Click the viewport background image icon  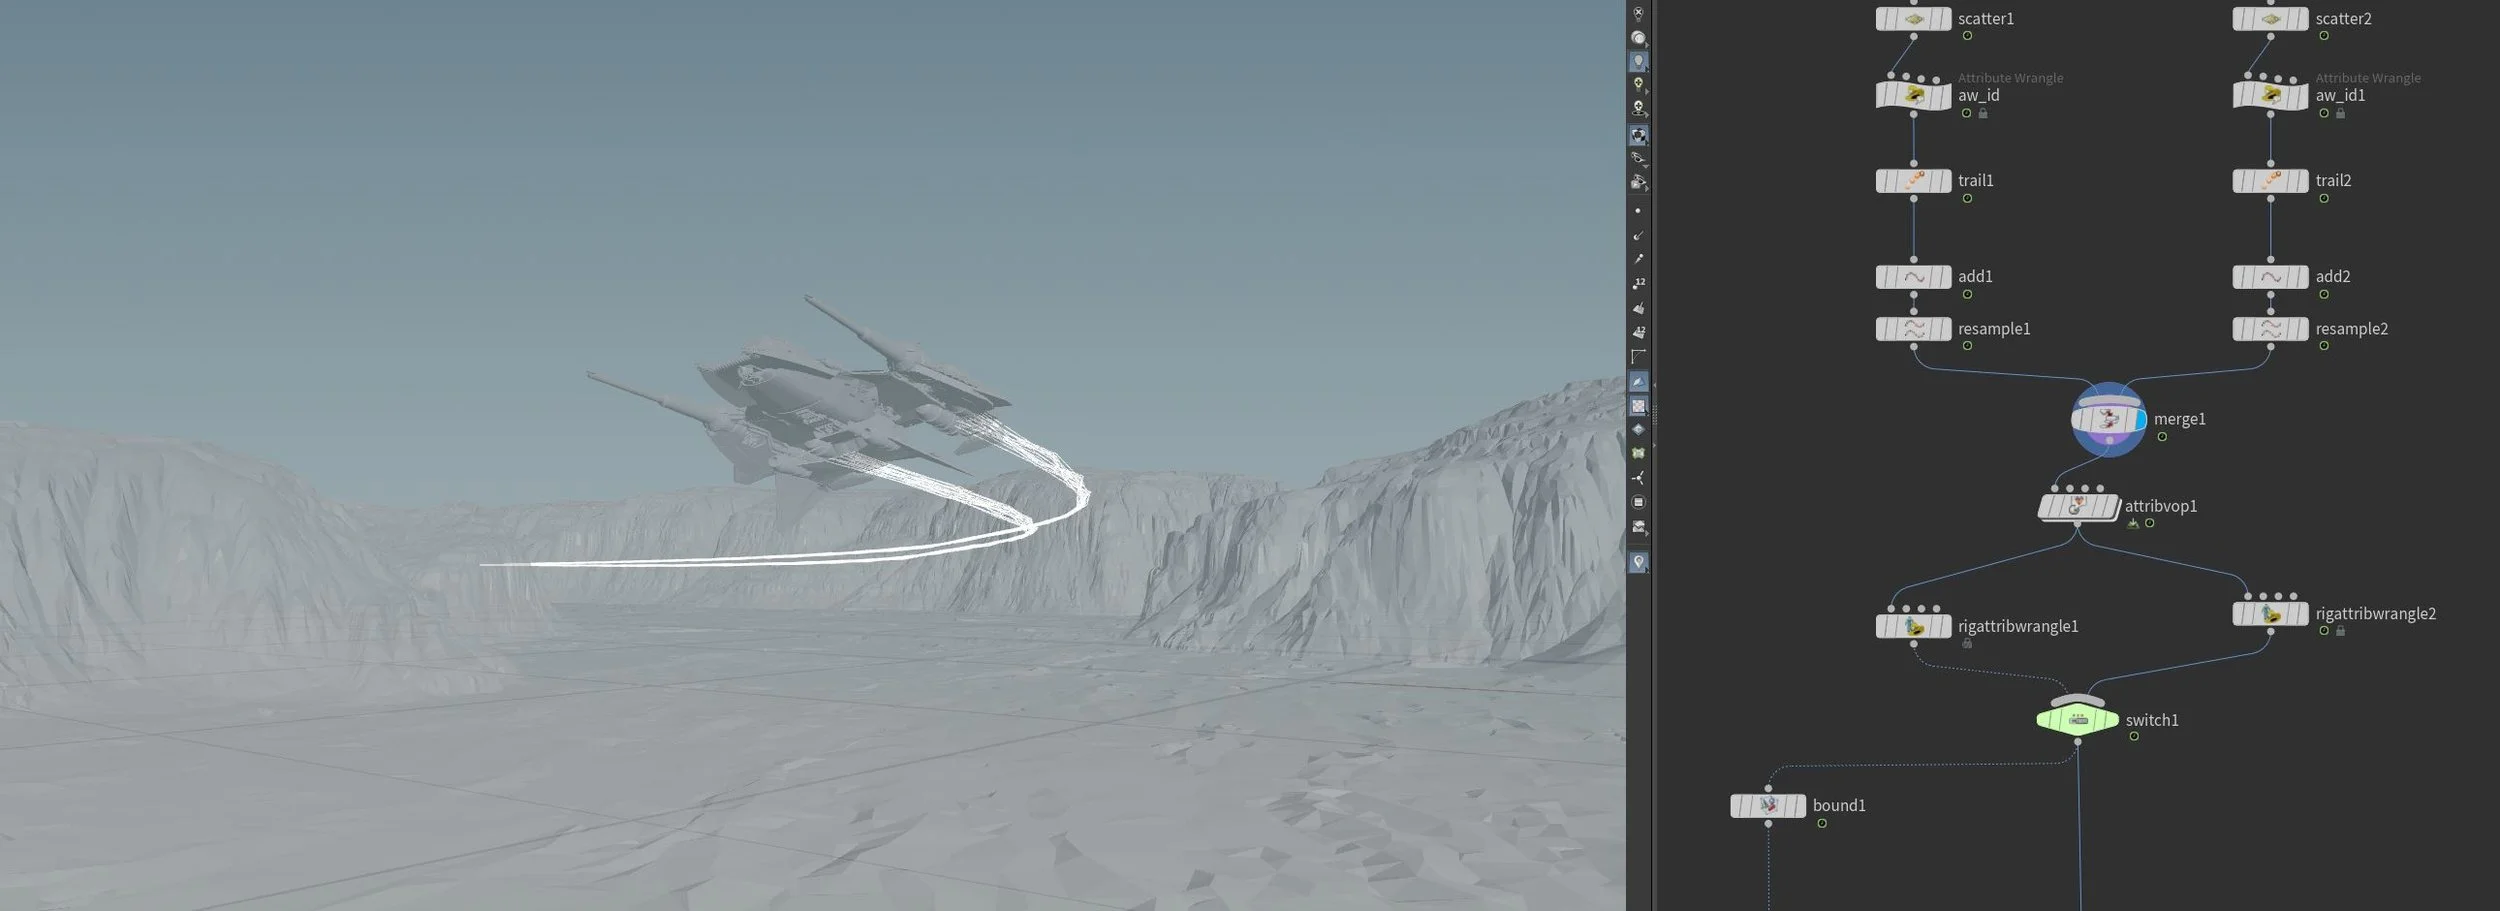(x=1638, y=527)
